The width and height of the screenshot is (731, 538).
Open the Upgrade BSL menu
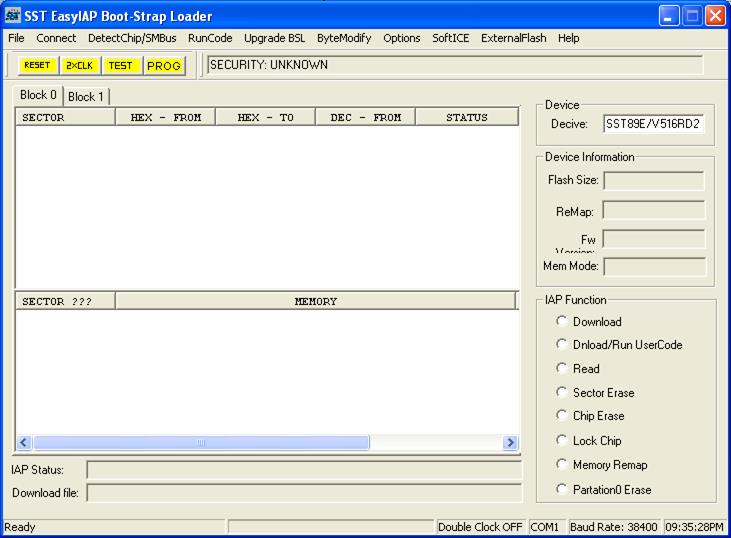coord(274,38)
